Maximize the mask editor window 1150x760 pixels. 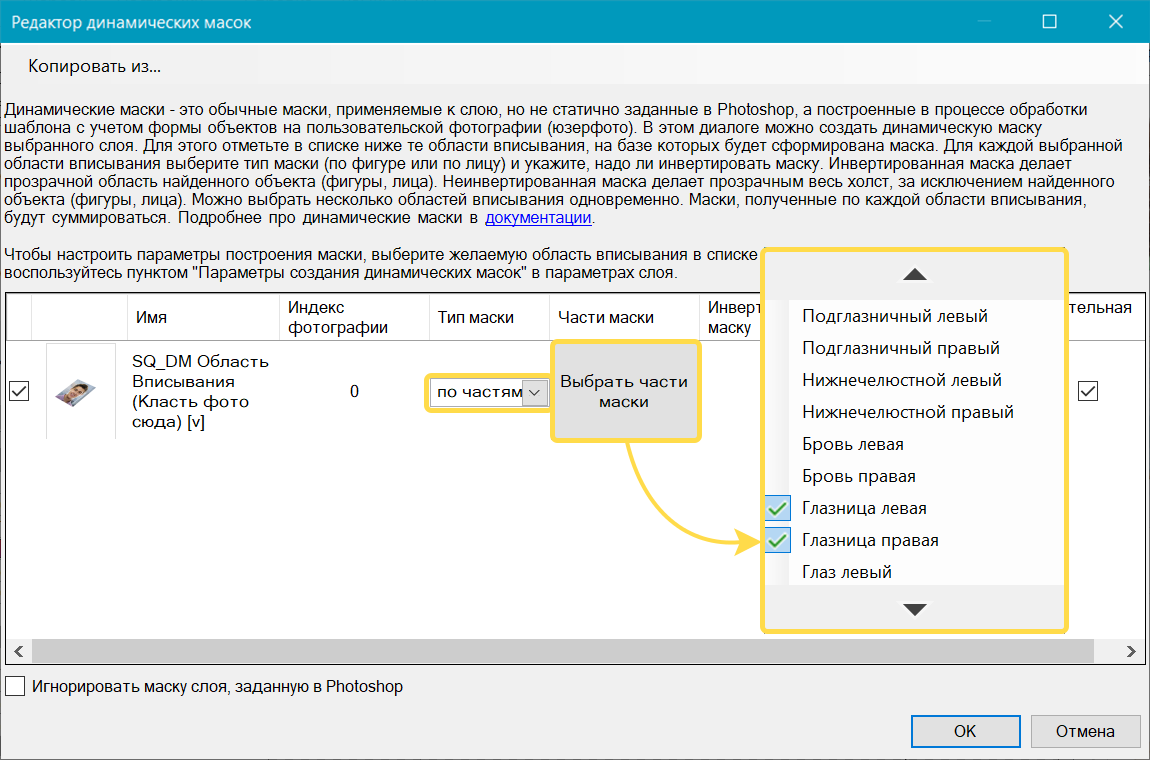click(1049, 21)
